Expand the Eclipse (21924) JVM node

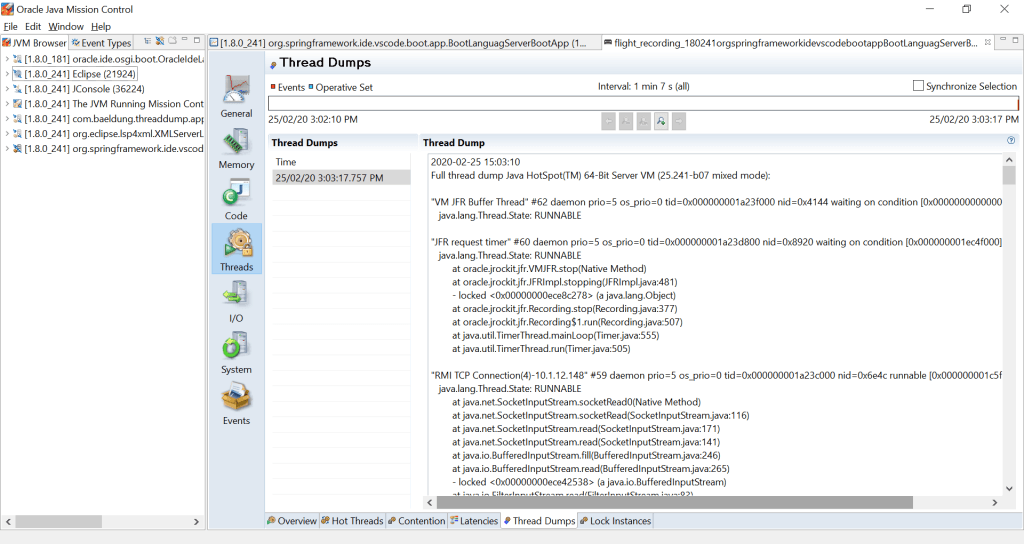7,74
